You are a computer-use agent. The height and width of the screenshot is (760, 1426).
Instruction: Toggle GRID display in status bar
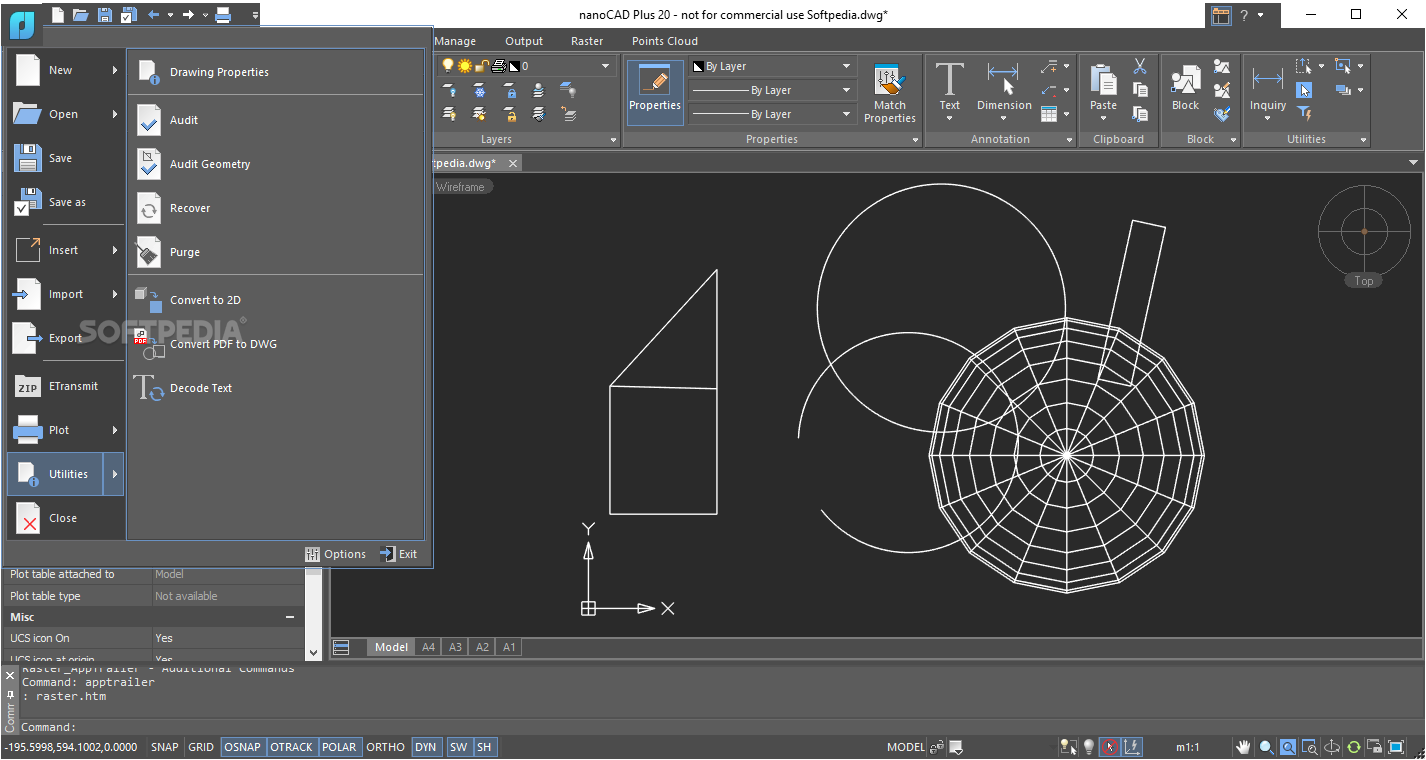pyautogui.click(x=201, y=747)
